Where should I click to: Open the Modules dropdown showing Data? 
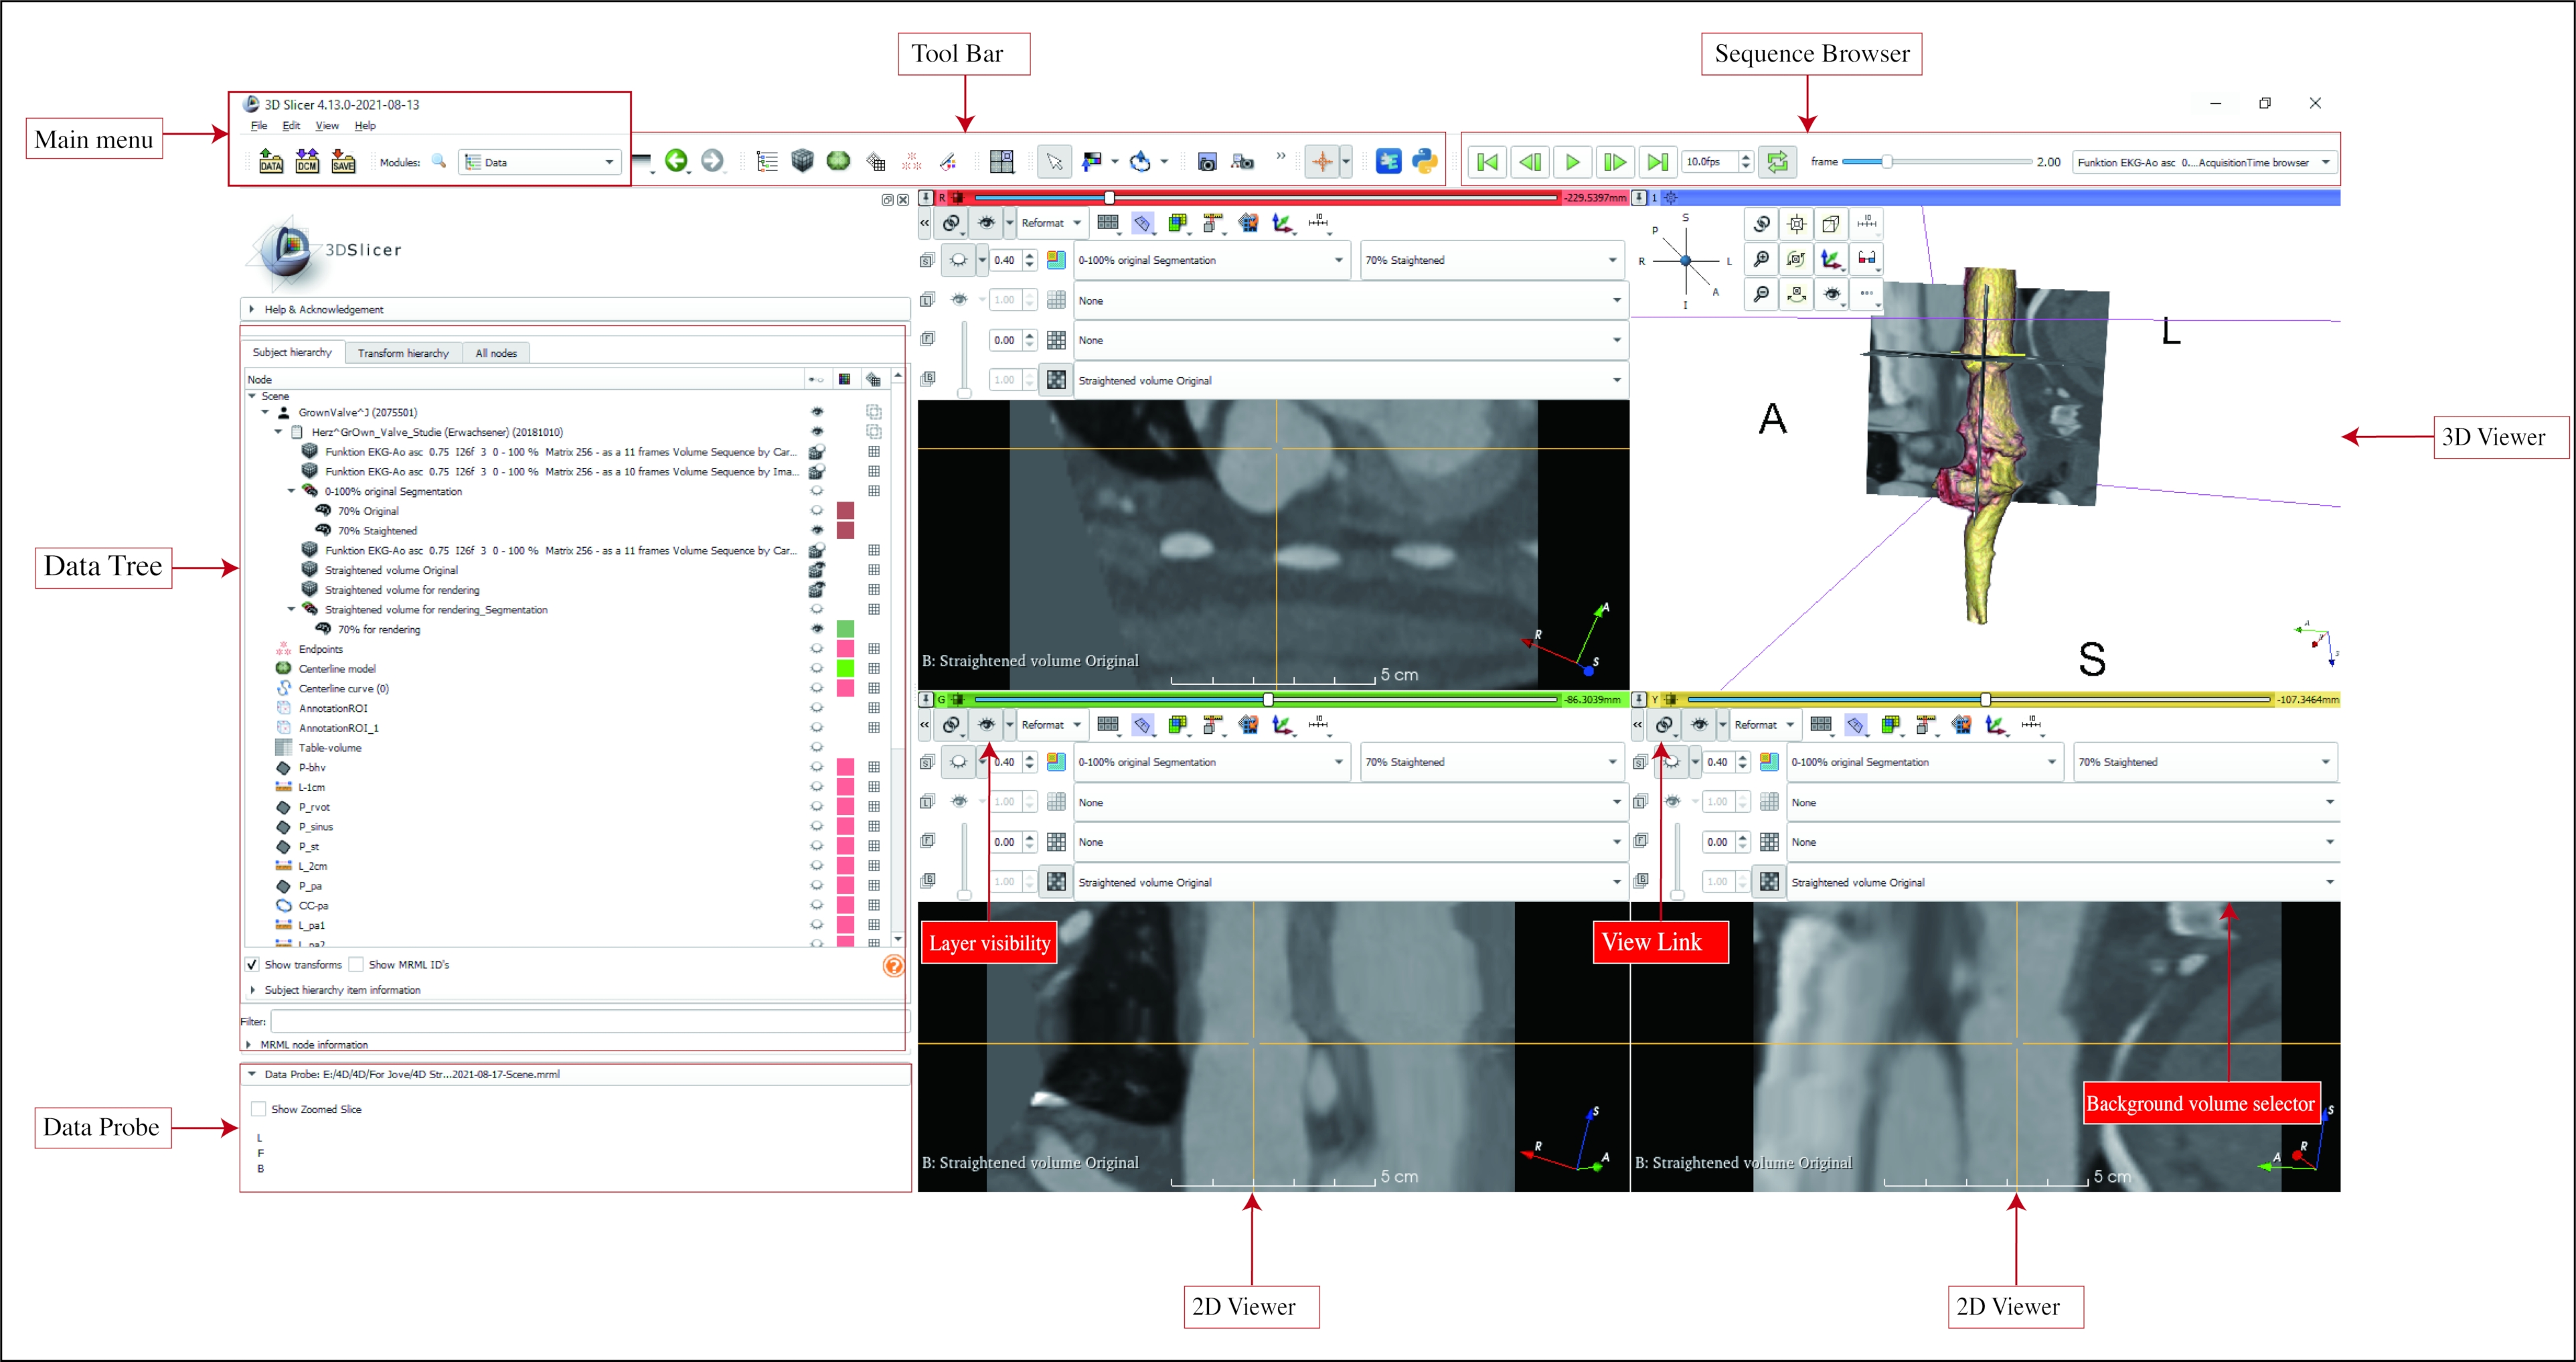click(x=540, y=162)
